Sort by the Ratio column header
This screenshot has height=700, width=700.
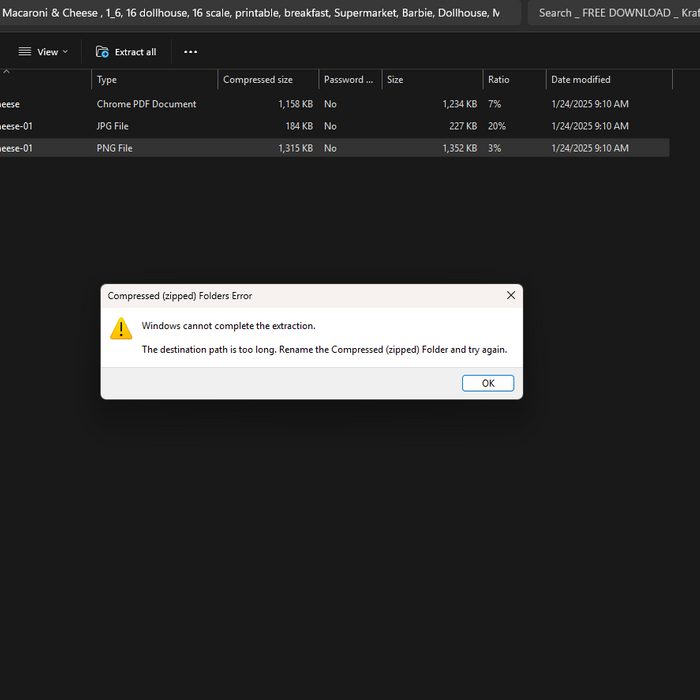point(514,79)
